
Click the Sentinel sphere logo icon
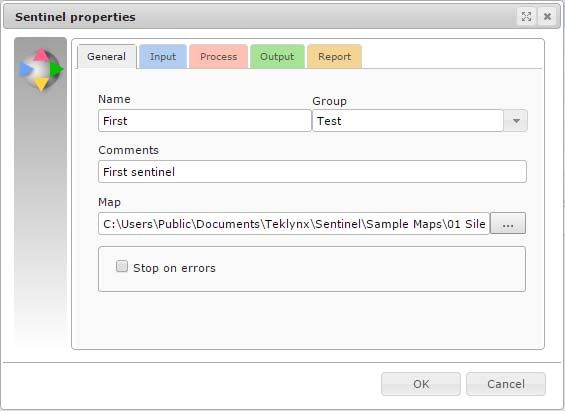41,69
